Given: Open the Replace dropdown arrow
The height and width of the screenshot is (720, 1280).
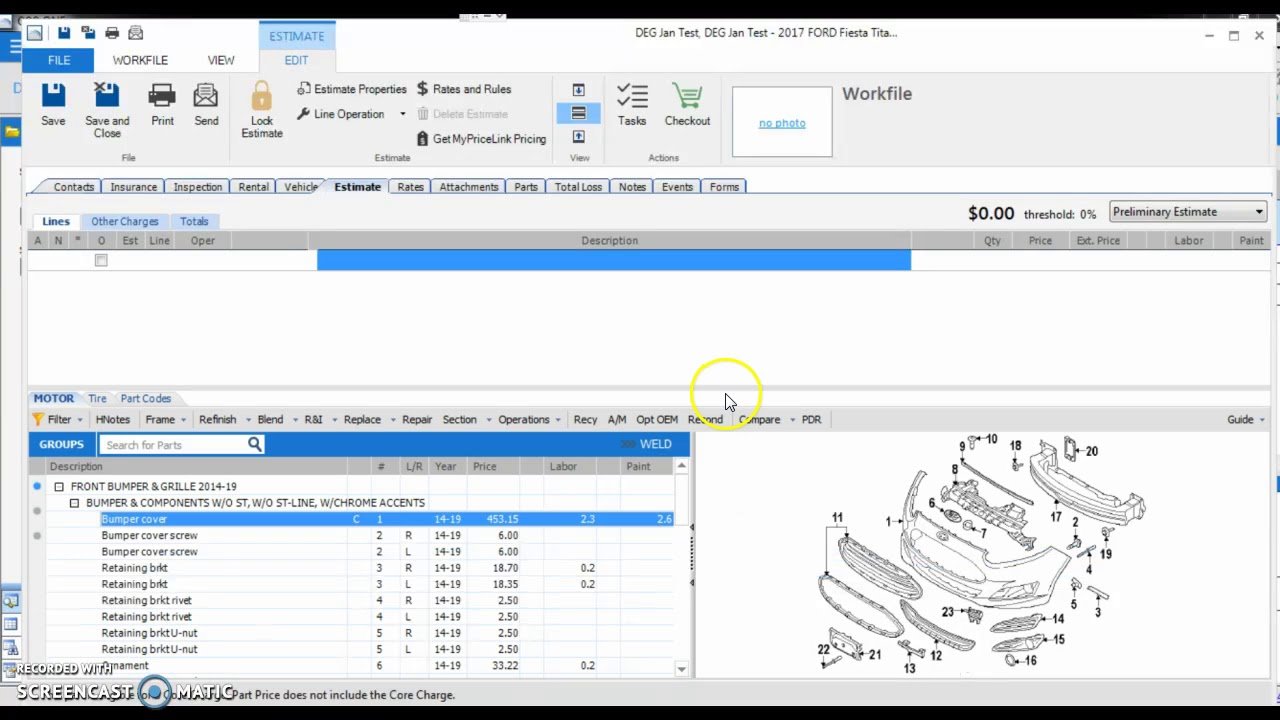Looking at the screenshot, I should tap(392, 420).
